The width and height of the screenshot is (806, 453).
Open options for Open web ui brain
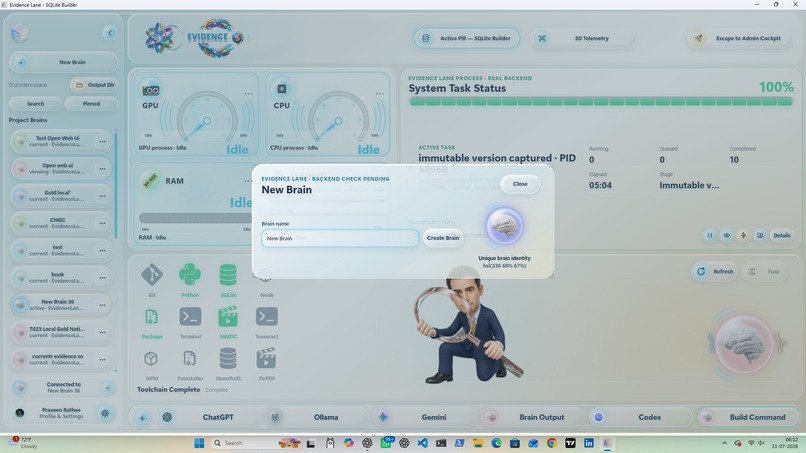coord(102,169)
